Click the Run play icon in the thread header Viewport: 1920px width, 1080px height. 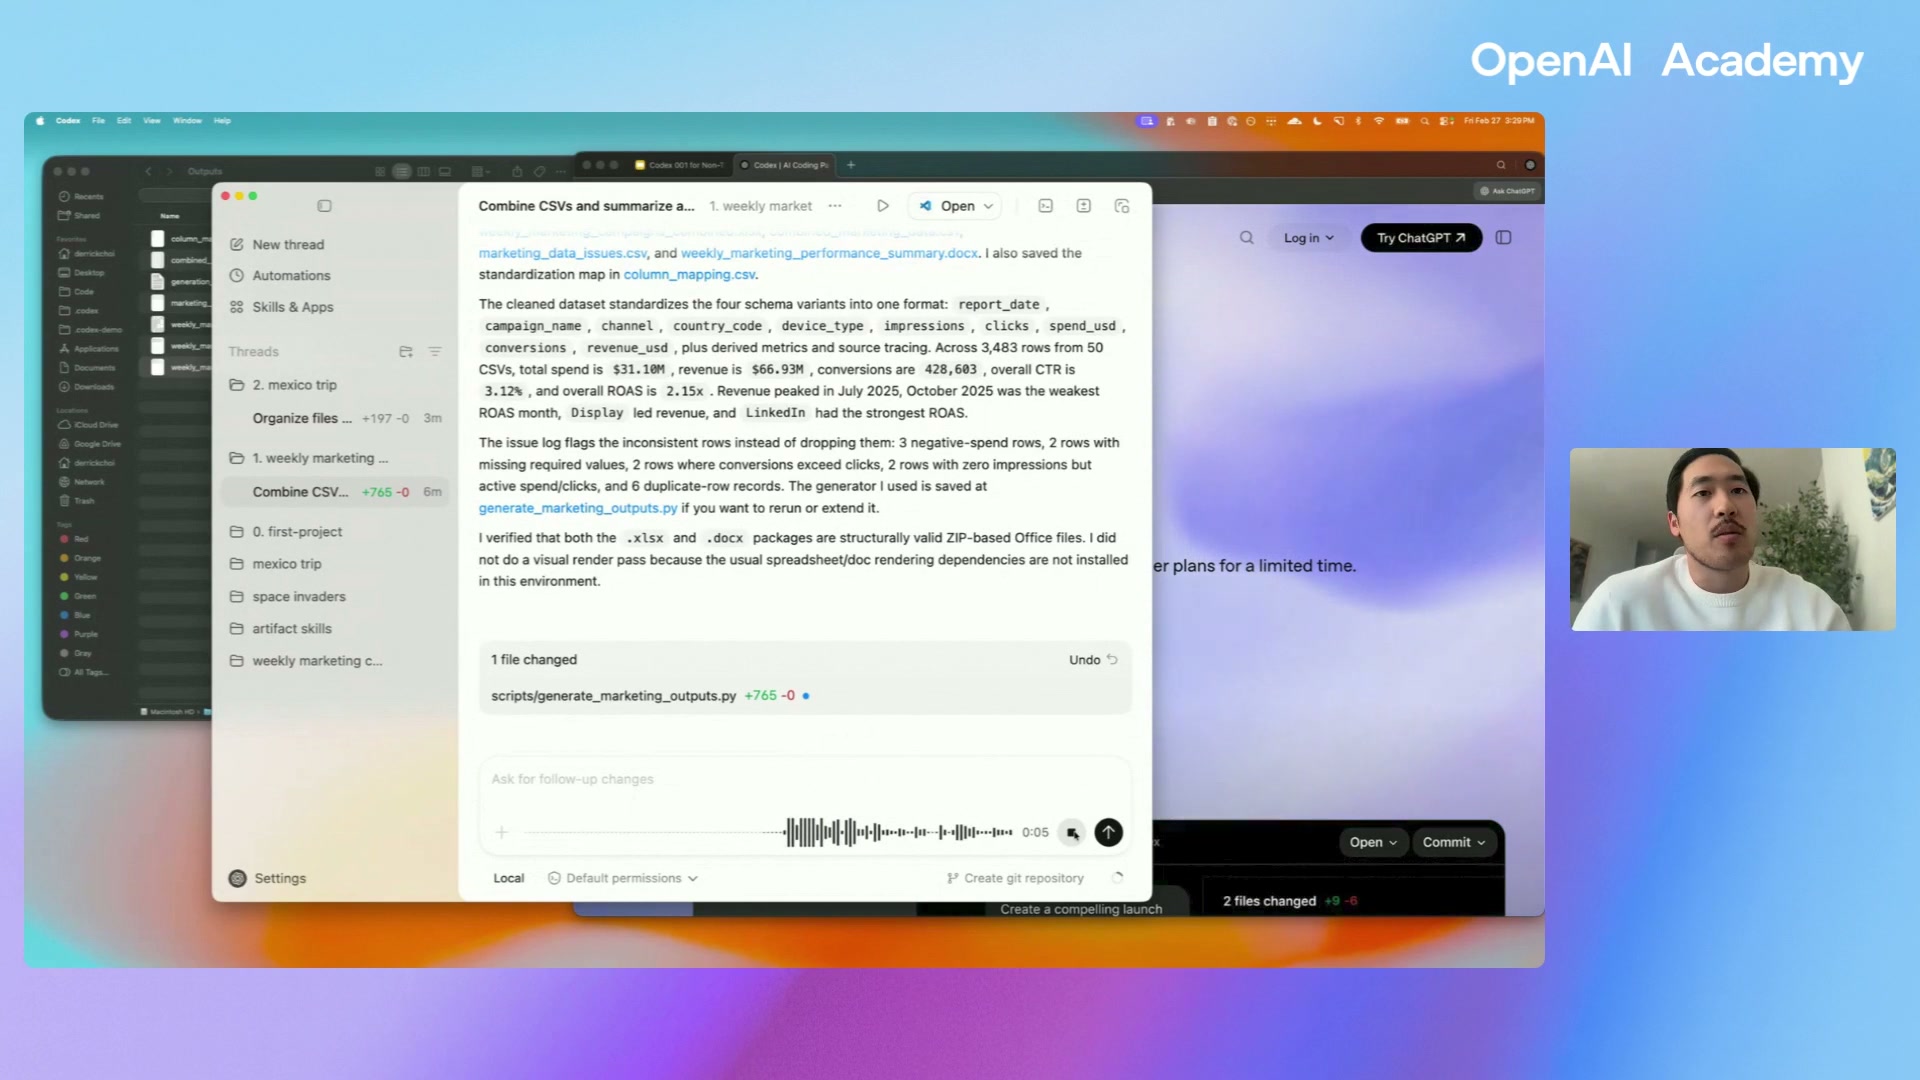click(882, 206)
